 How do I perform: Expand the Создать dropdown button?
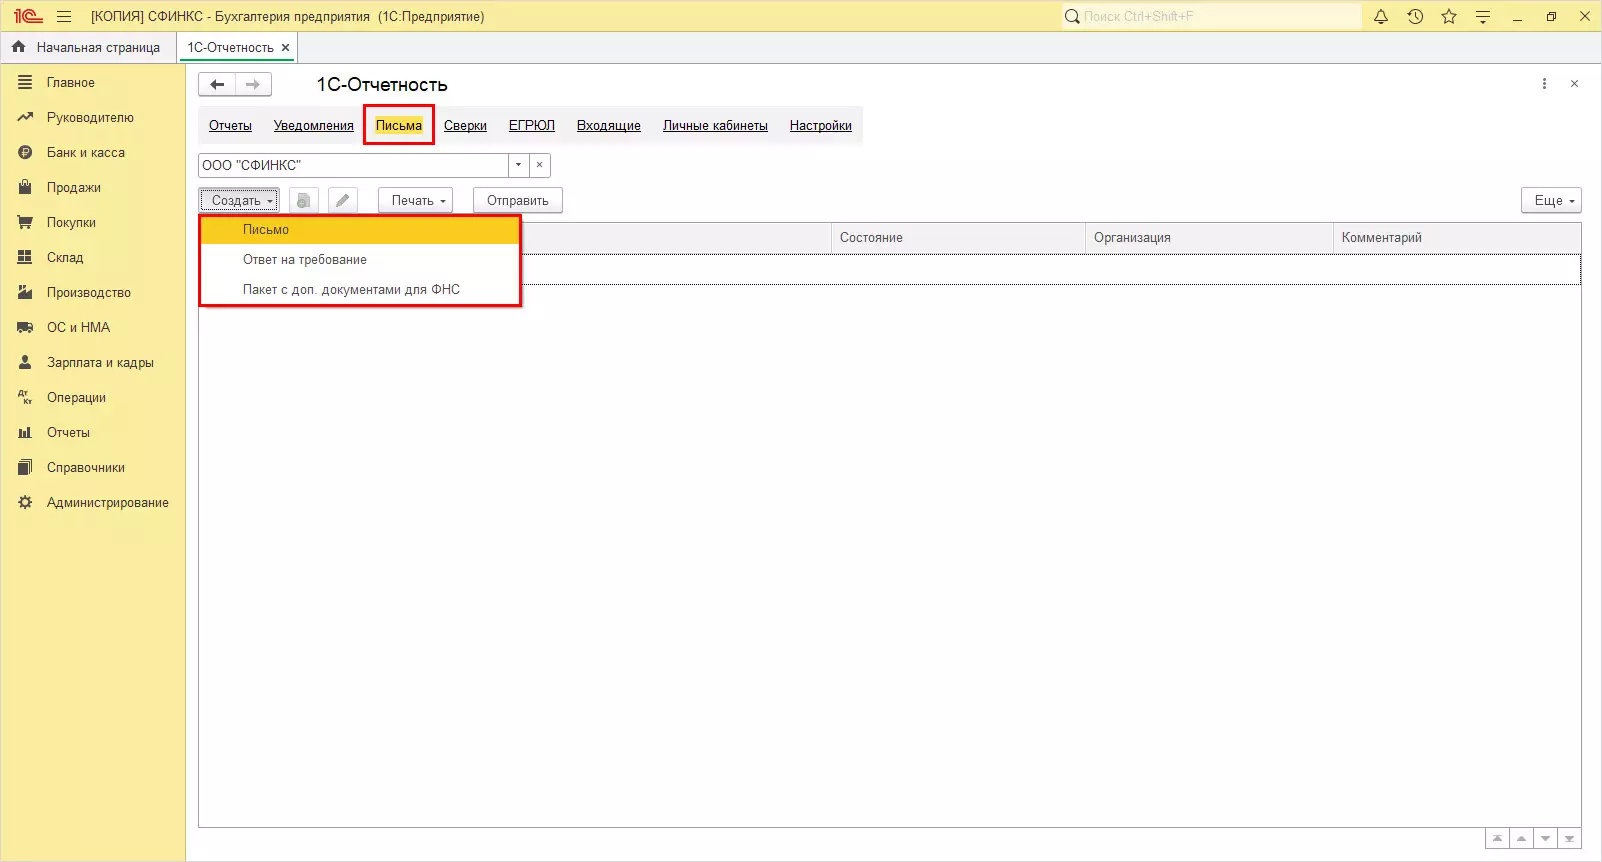click(239, 201)
